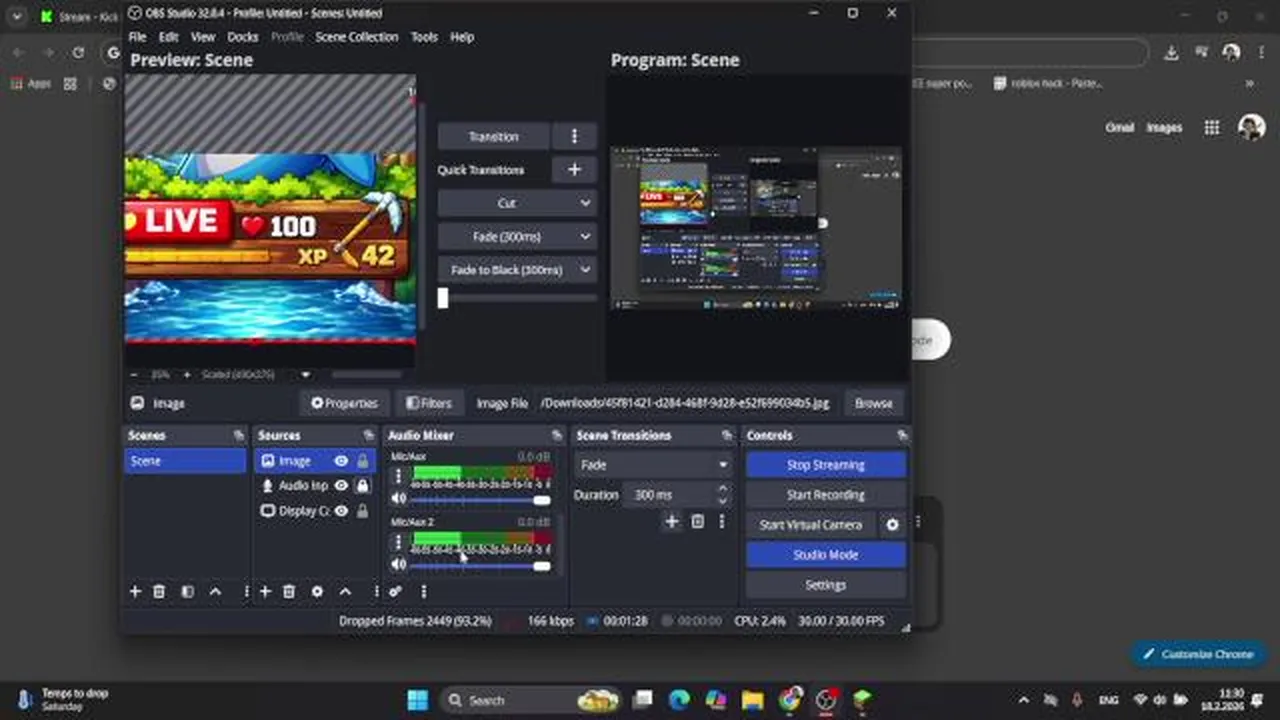The image size is (1280, 720).
Task: Adjust Mic/Aux volume slider
Action: pos(480,499)
